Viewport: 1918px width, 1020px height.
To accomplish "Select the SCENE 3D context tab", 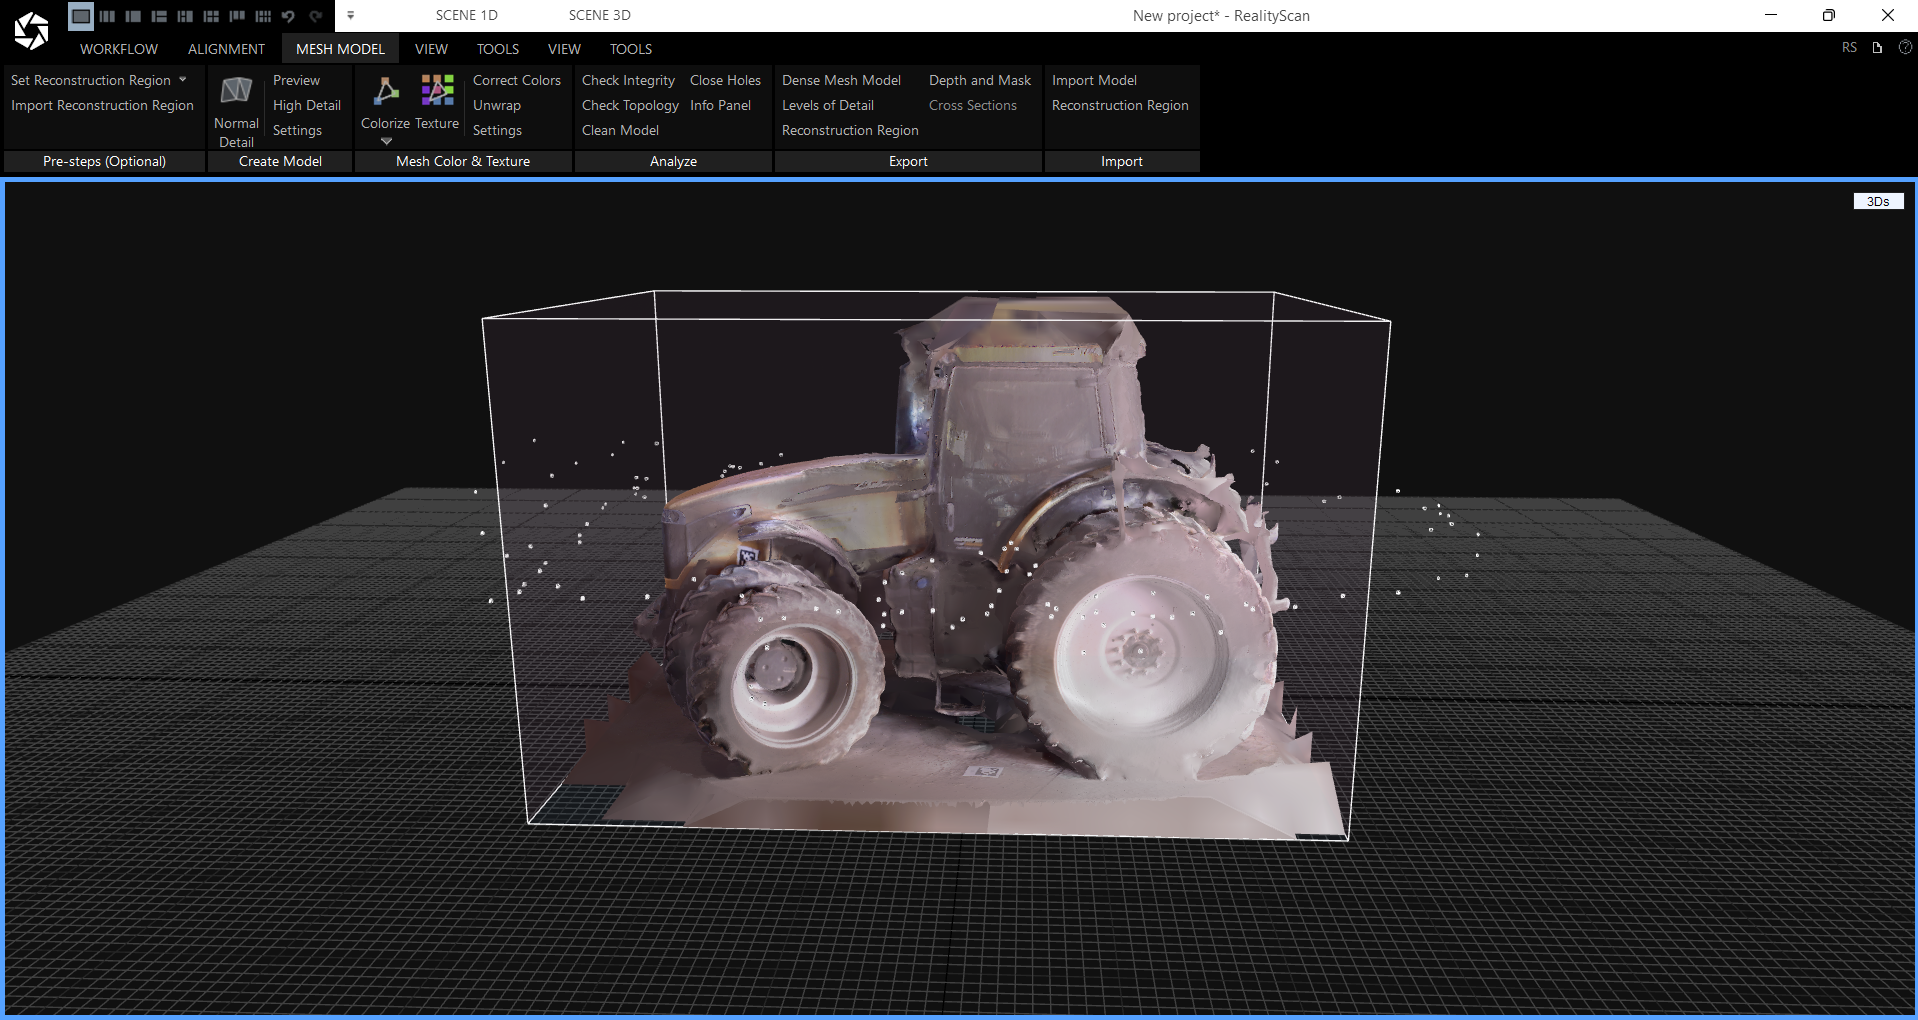I will point(599,15).
